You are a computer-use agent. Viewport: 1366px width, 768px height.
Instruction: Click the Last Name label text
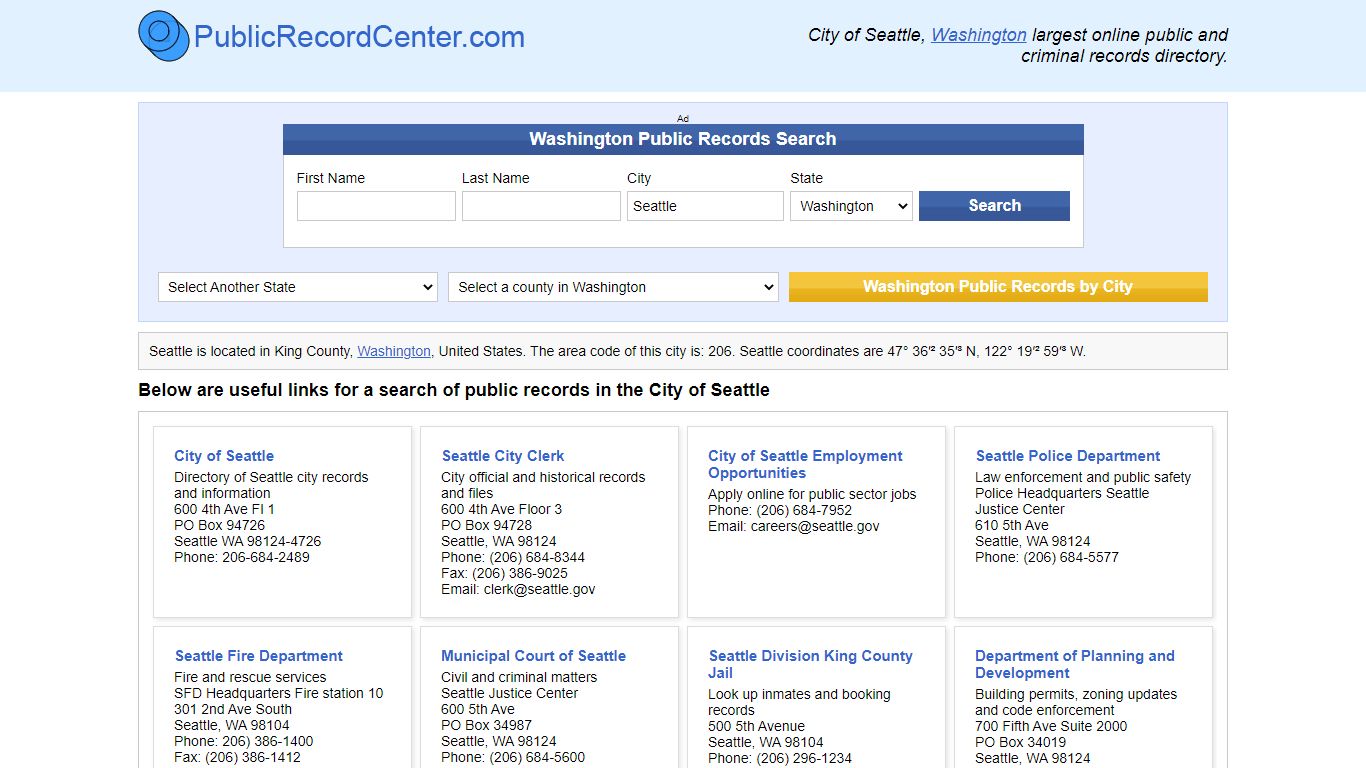[496, 178]
